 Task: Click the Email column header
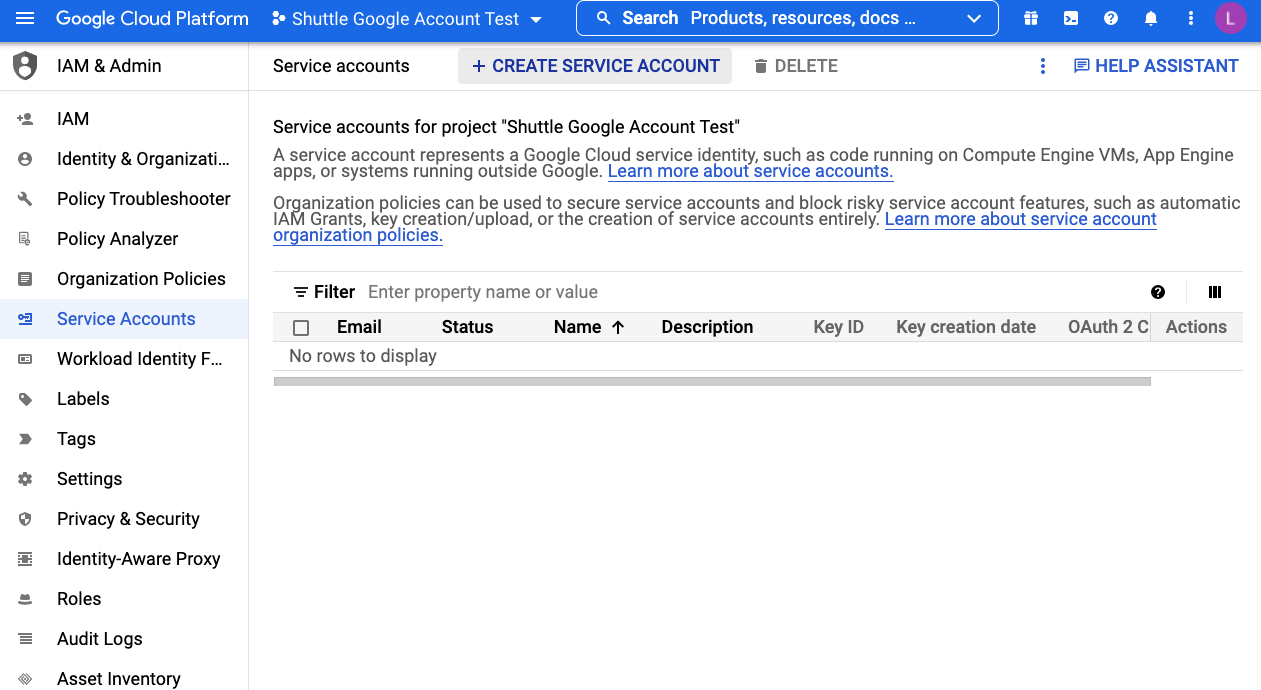(359, 327)
